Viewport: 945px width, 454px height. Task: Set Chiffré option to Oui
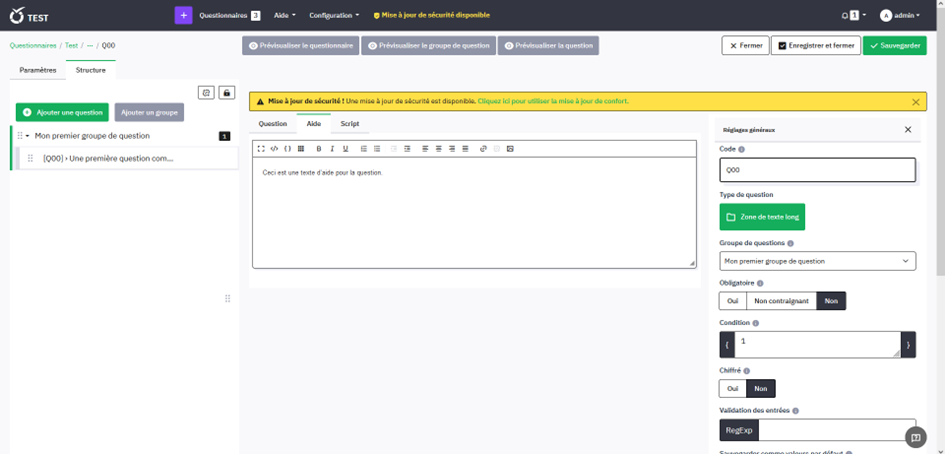point(732,389)
